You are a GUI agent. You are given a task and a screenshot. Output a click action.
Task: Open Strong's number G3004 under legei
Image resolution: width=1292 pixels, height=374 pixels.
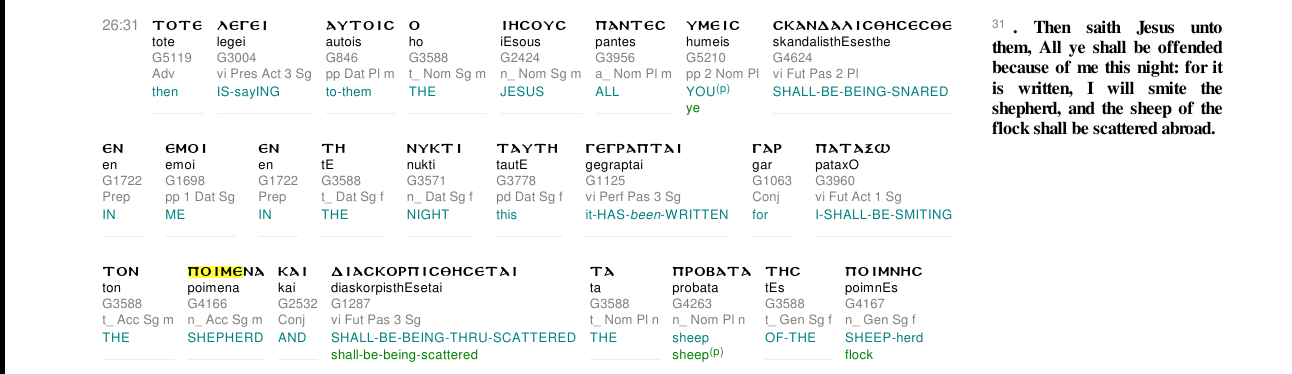tap(235, 58)
